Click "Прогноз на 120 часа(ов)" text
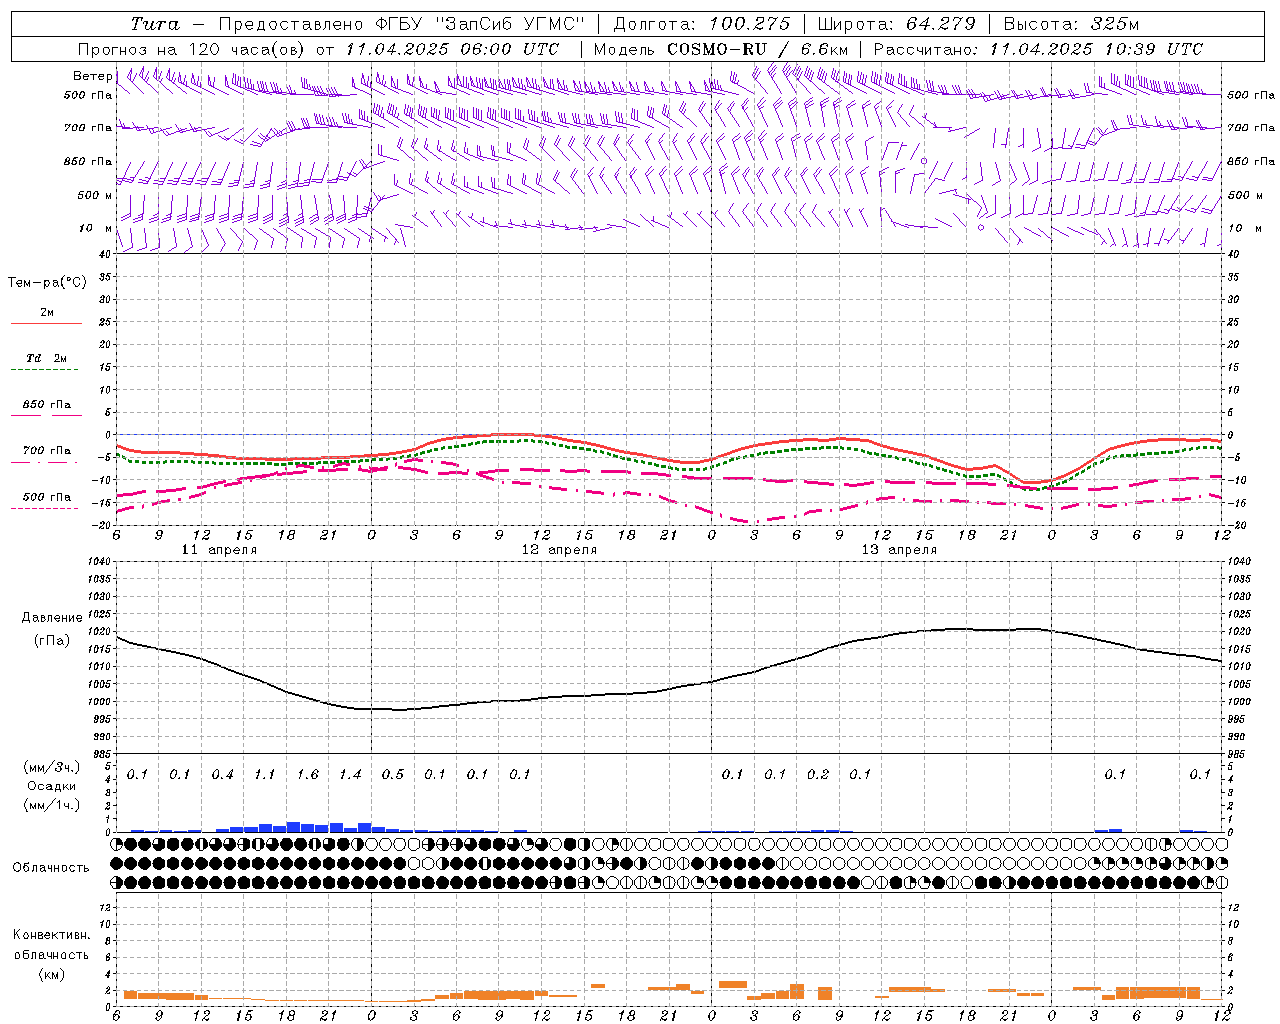Image resolution: width=1280 pixels, height=1024 pixels. click(x=192, y=49)
